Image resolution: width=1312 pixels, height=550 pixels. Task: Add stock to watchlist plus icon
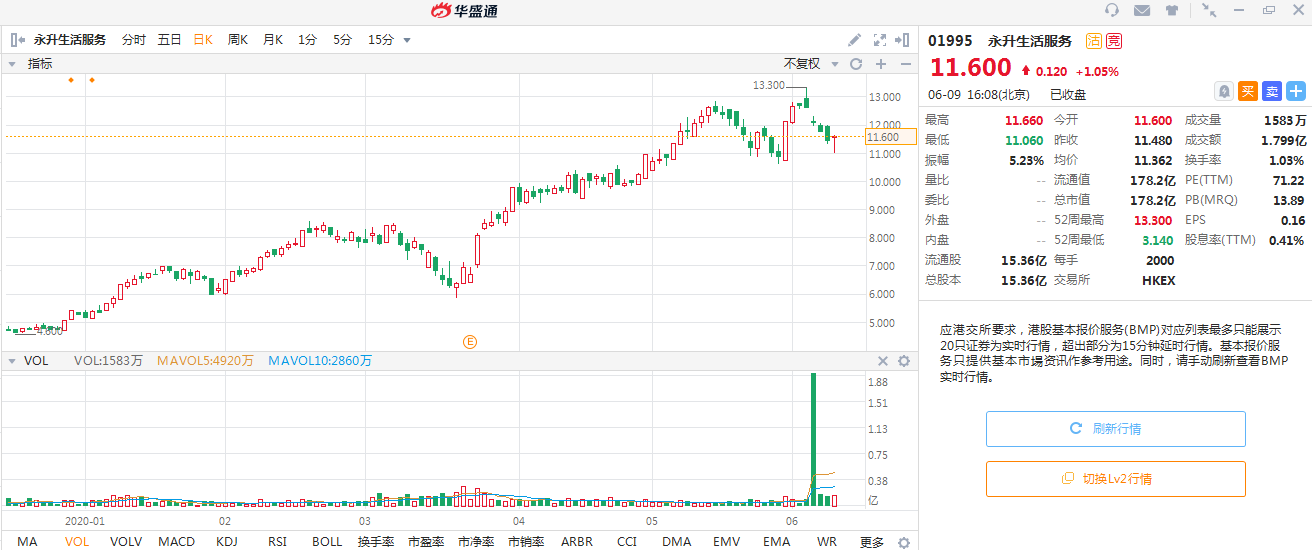tap(1296, 91)
